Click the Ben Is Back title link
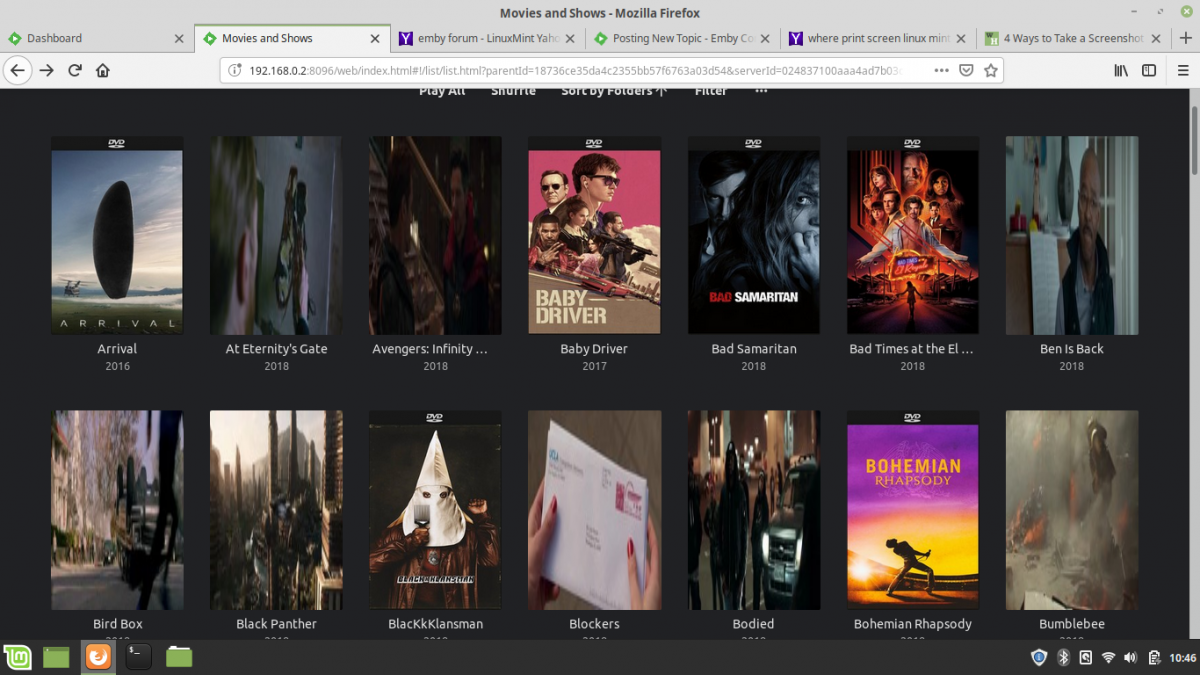 click(x=1072, y=349)
